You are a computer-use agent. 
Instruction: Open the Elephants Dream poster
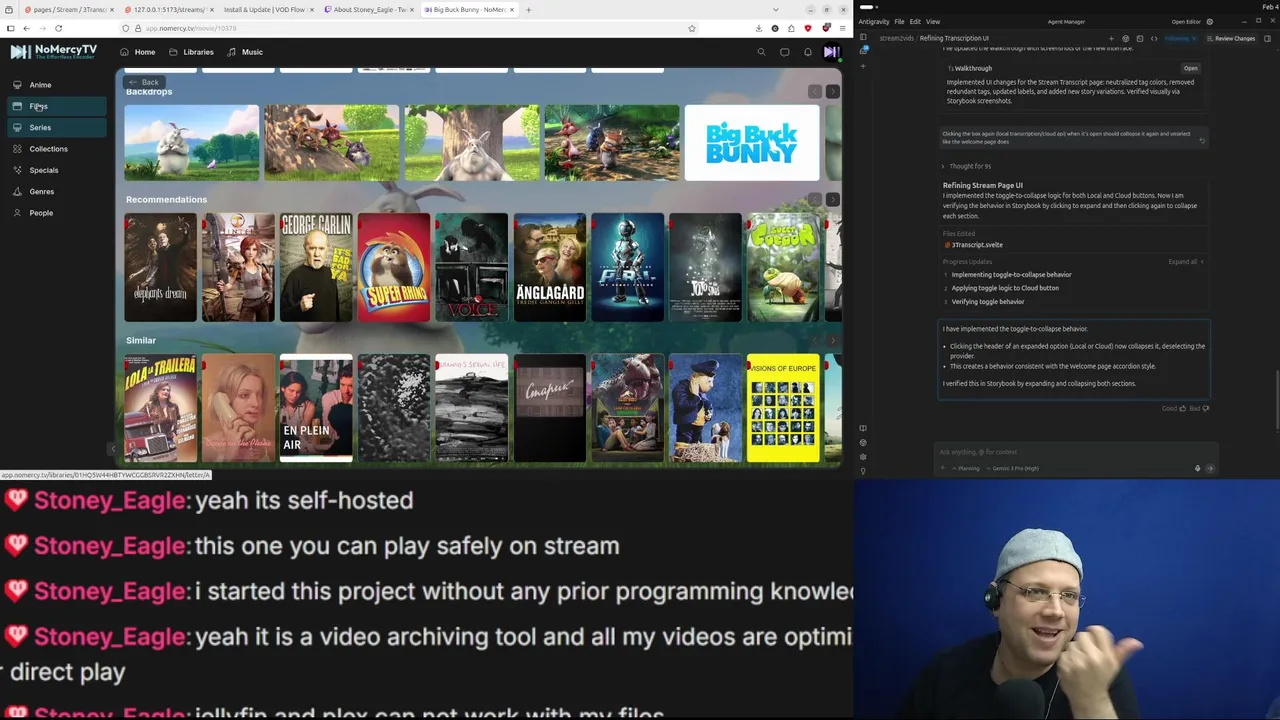160,267
